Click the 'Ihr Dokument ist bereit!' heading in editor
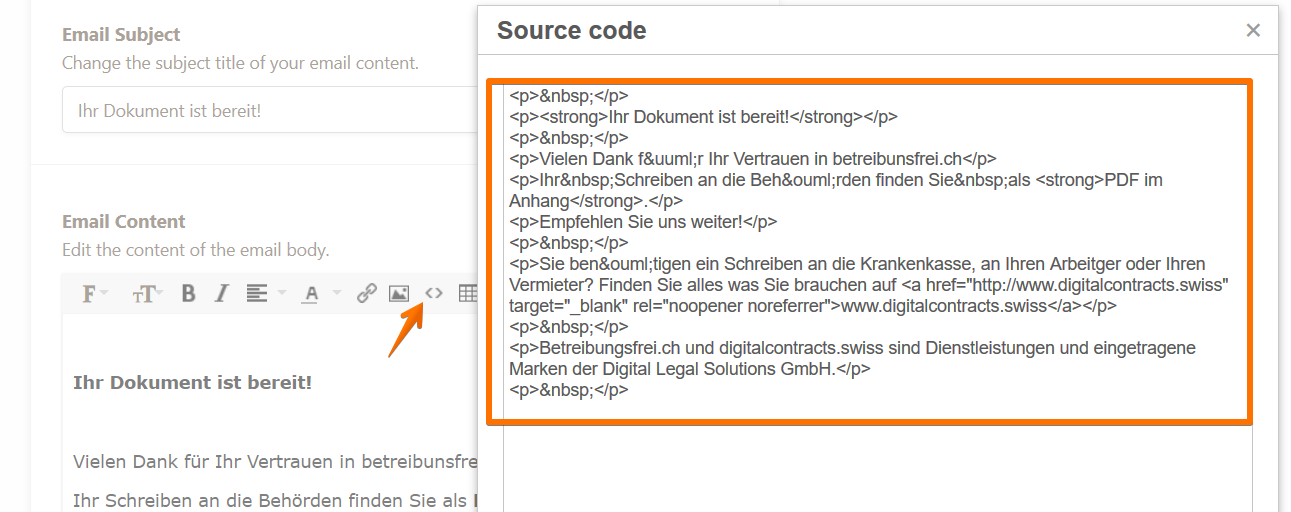 (x=193, y=383)
